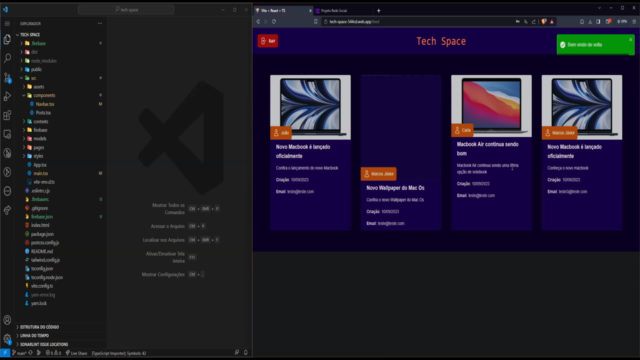Collapse the components folder
This screenshot has height=360, width=640.
(44, 96)
